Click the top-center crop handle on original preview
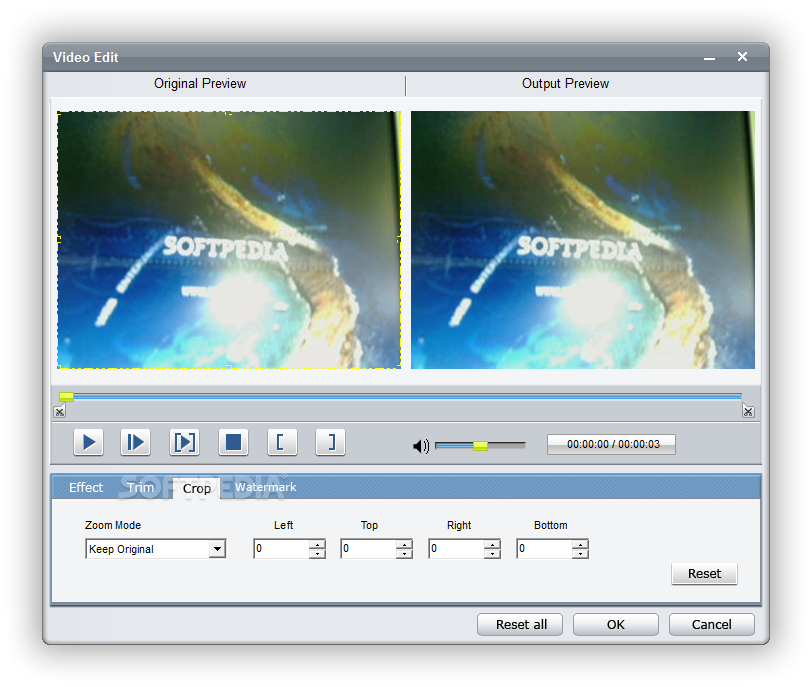 229,112
